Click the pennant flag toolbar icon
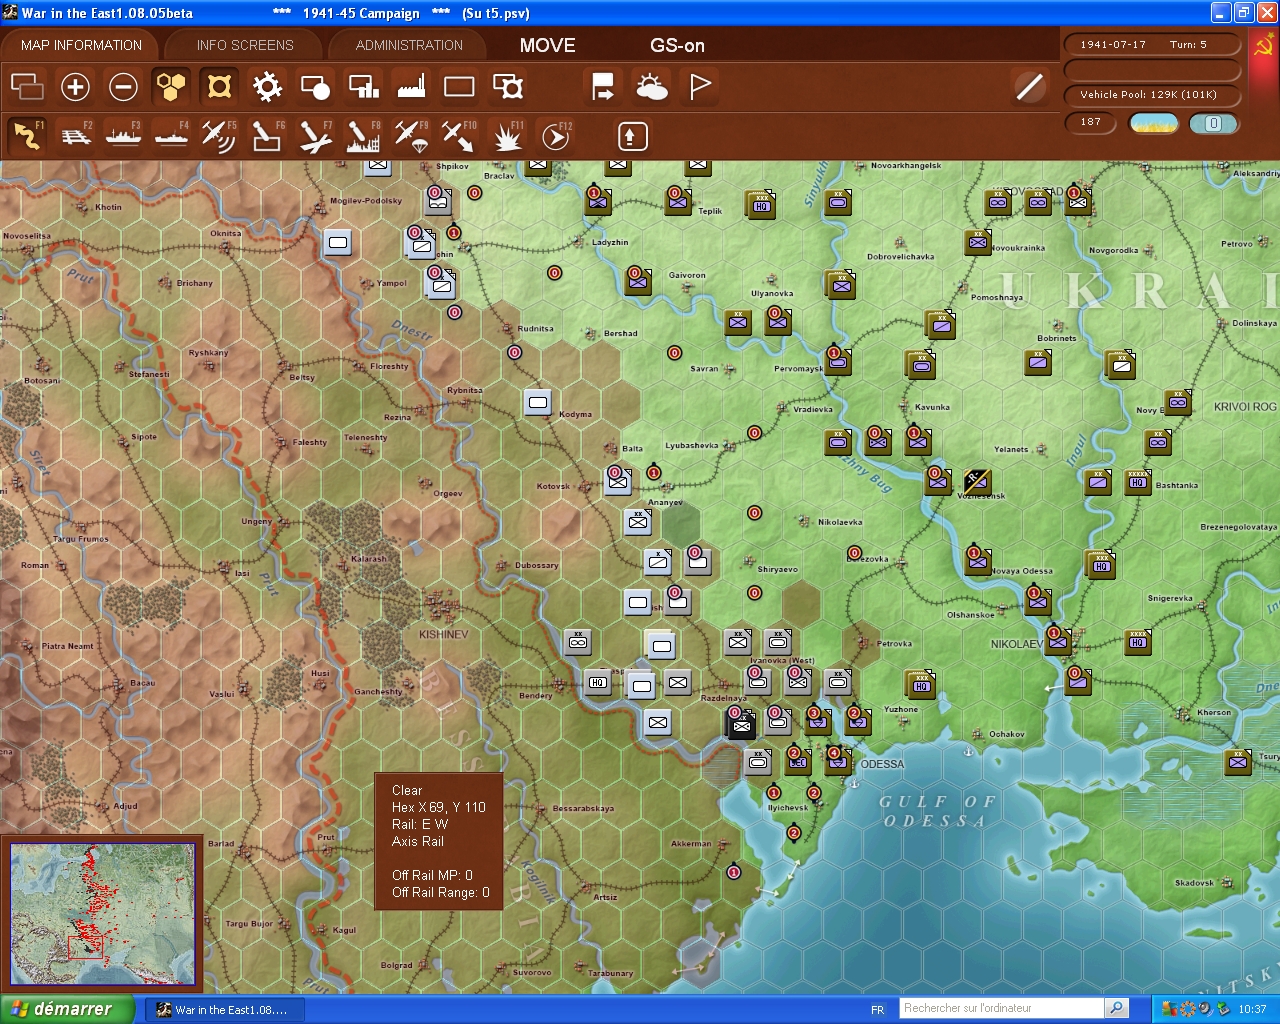The height and width of the screenshot is (1024, 1280). point(700,87)
